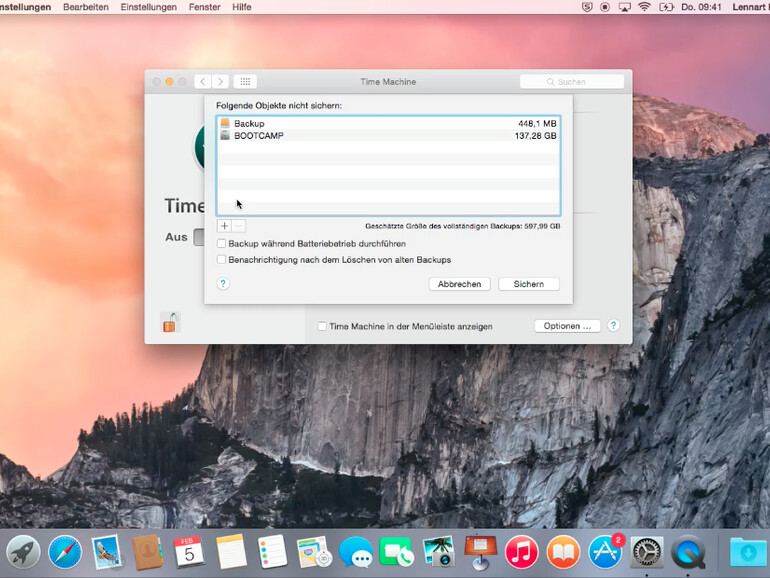Click the 137,28 GB size value

(535, 136)
